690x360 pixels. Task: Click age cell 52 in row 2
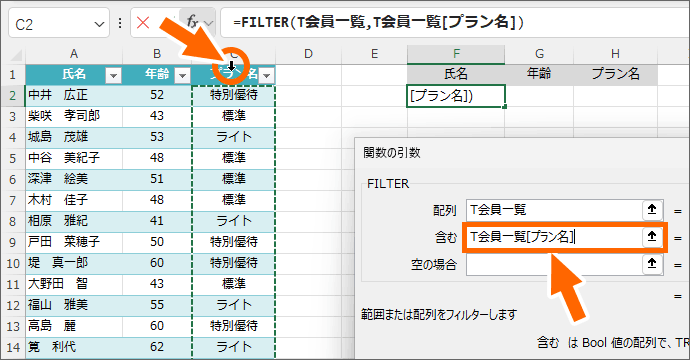(x=157, y=95)
